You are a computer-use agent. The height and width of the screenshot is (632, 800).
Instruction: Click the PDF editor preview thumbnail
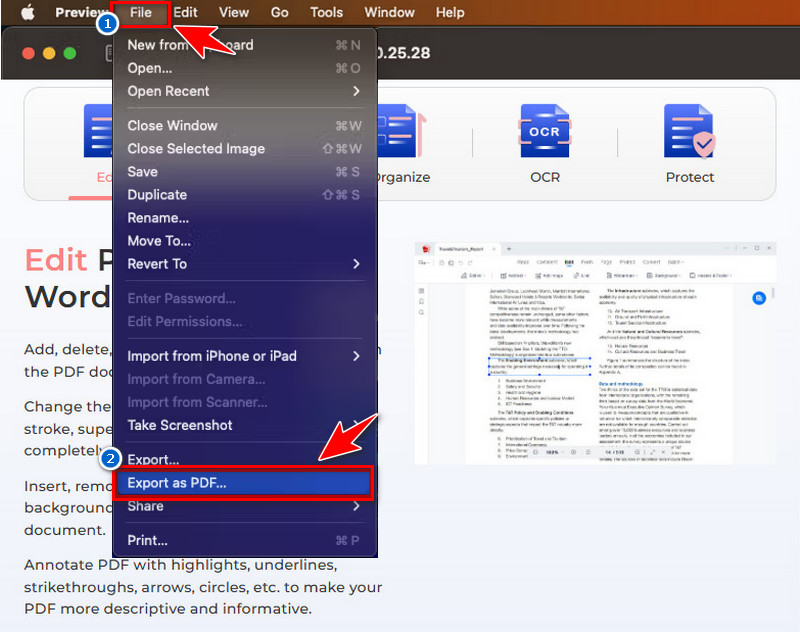[x=595, y=353]
